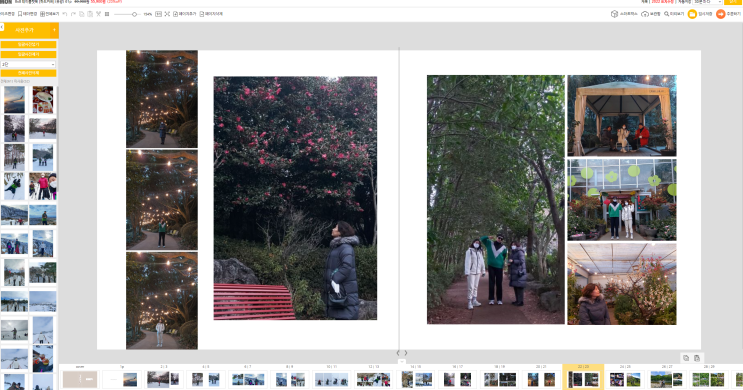This screenshot has width=743, height=390.
Task: Select the middle light-tunnel photo on left page
Action: 162,200
